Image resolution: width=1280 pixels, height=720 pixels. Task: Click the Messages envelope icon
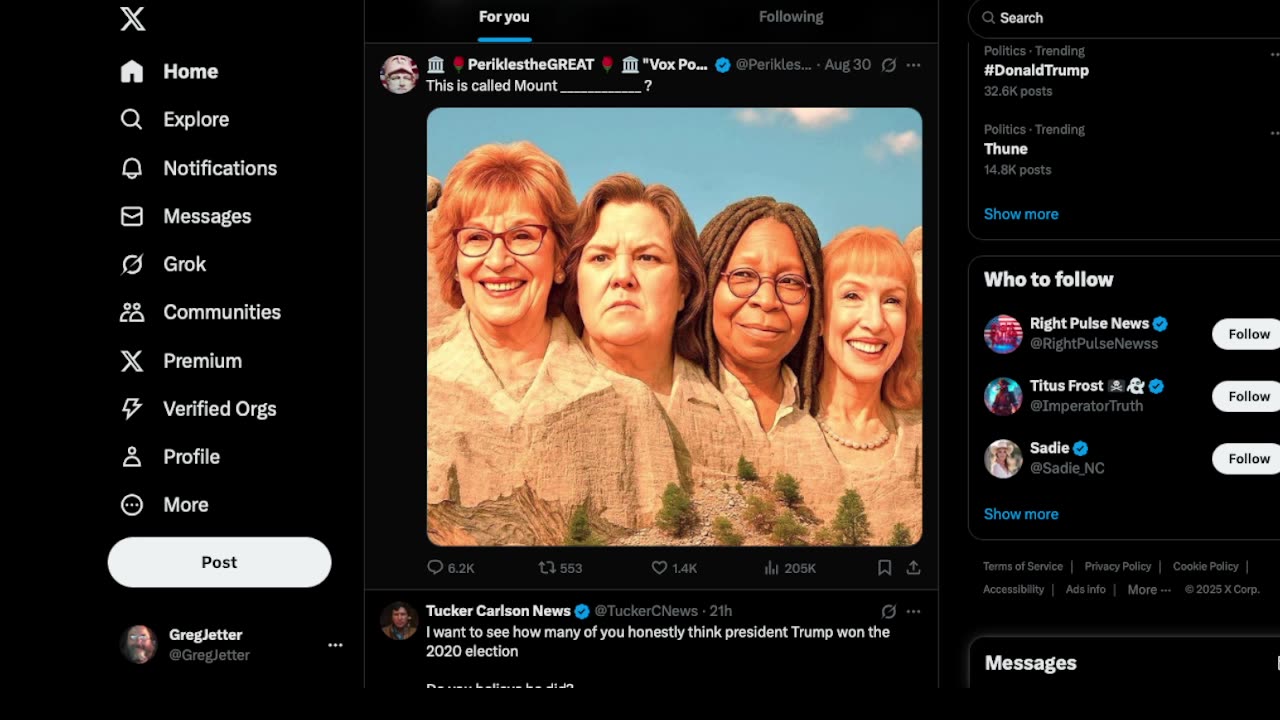(132, 216)
